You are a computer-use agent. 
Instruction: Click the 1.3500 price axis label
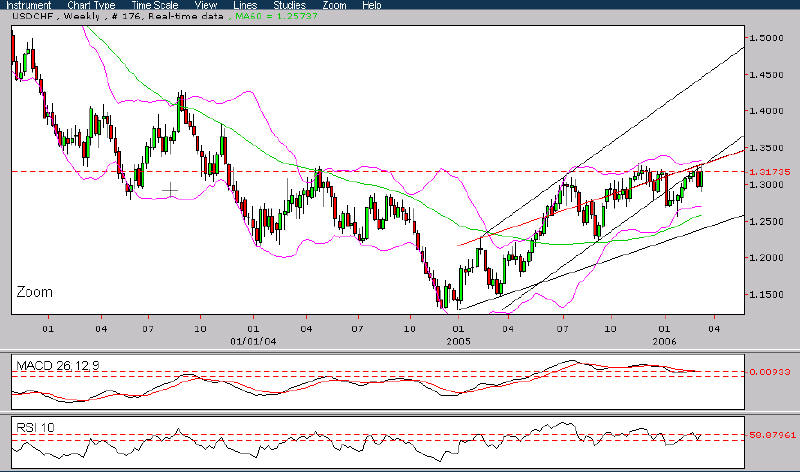point(766,148)
